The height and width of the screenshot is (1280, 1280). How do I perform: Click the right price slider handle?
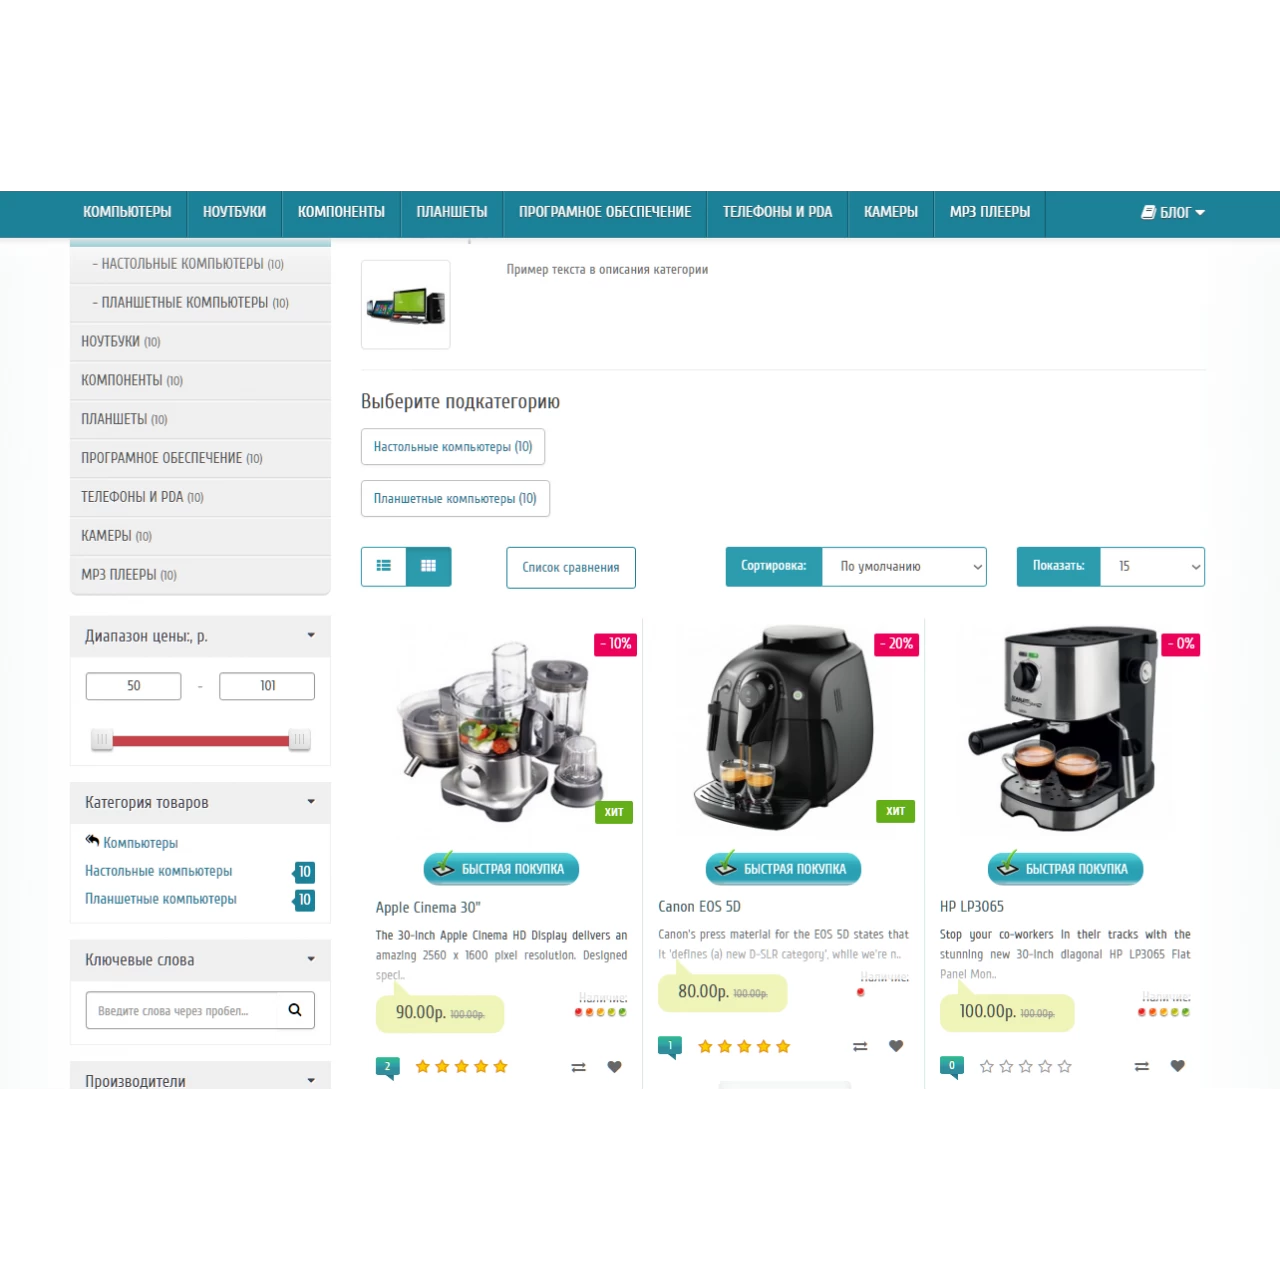click(299, 740)
